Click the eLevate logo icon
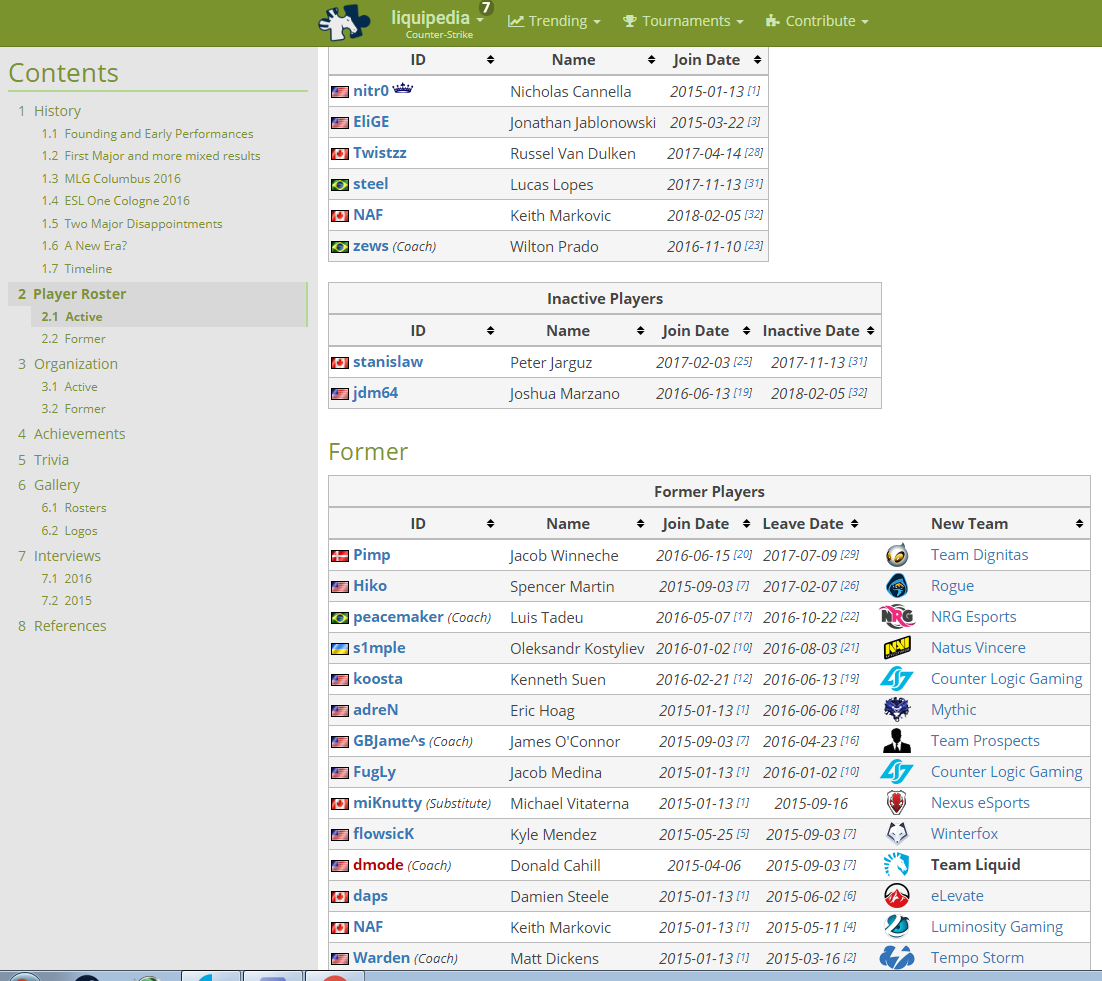This screenshot has height=981, width=1102. tap(897, 895)
